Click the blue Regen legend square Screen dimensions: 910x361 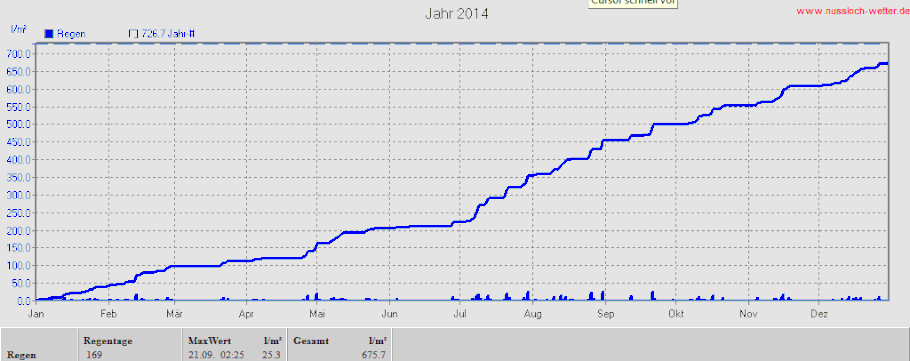pos(49,34)
